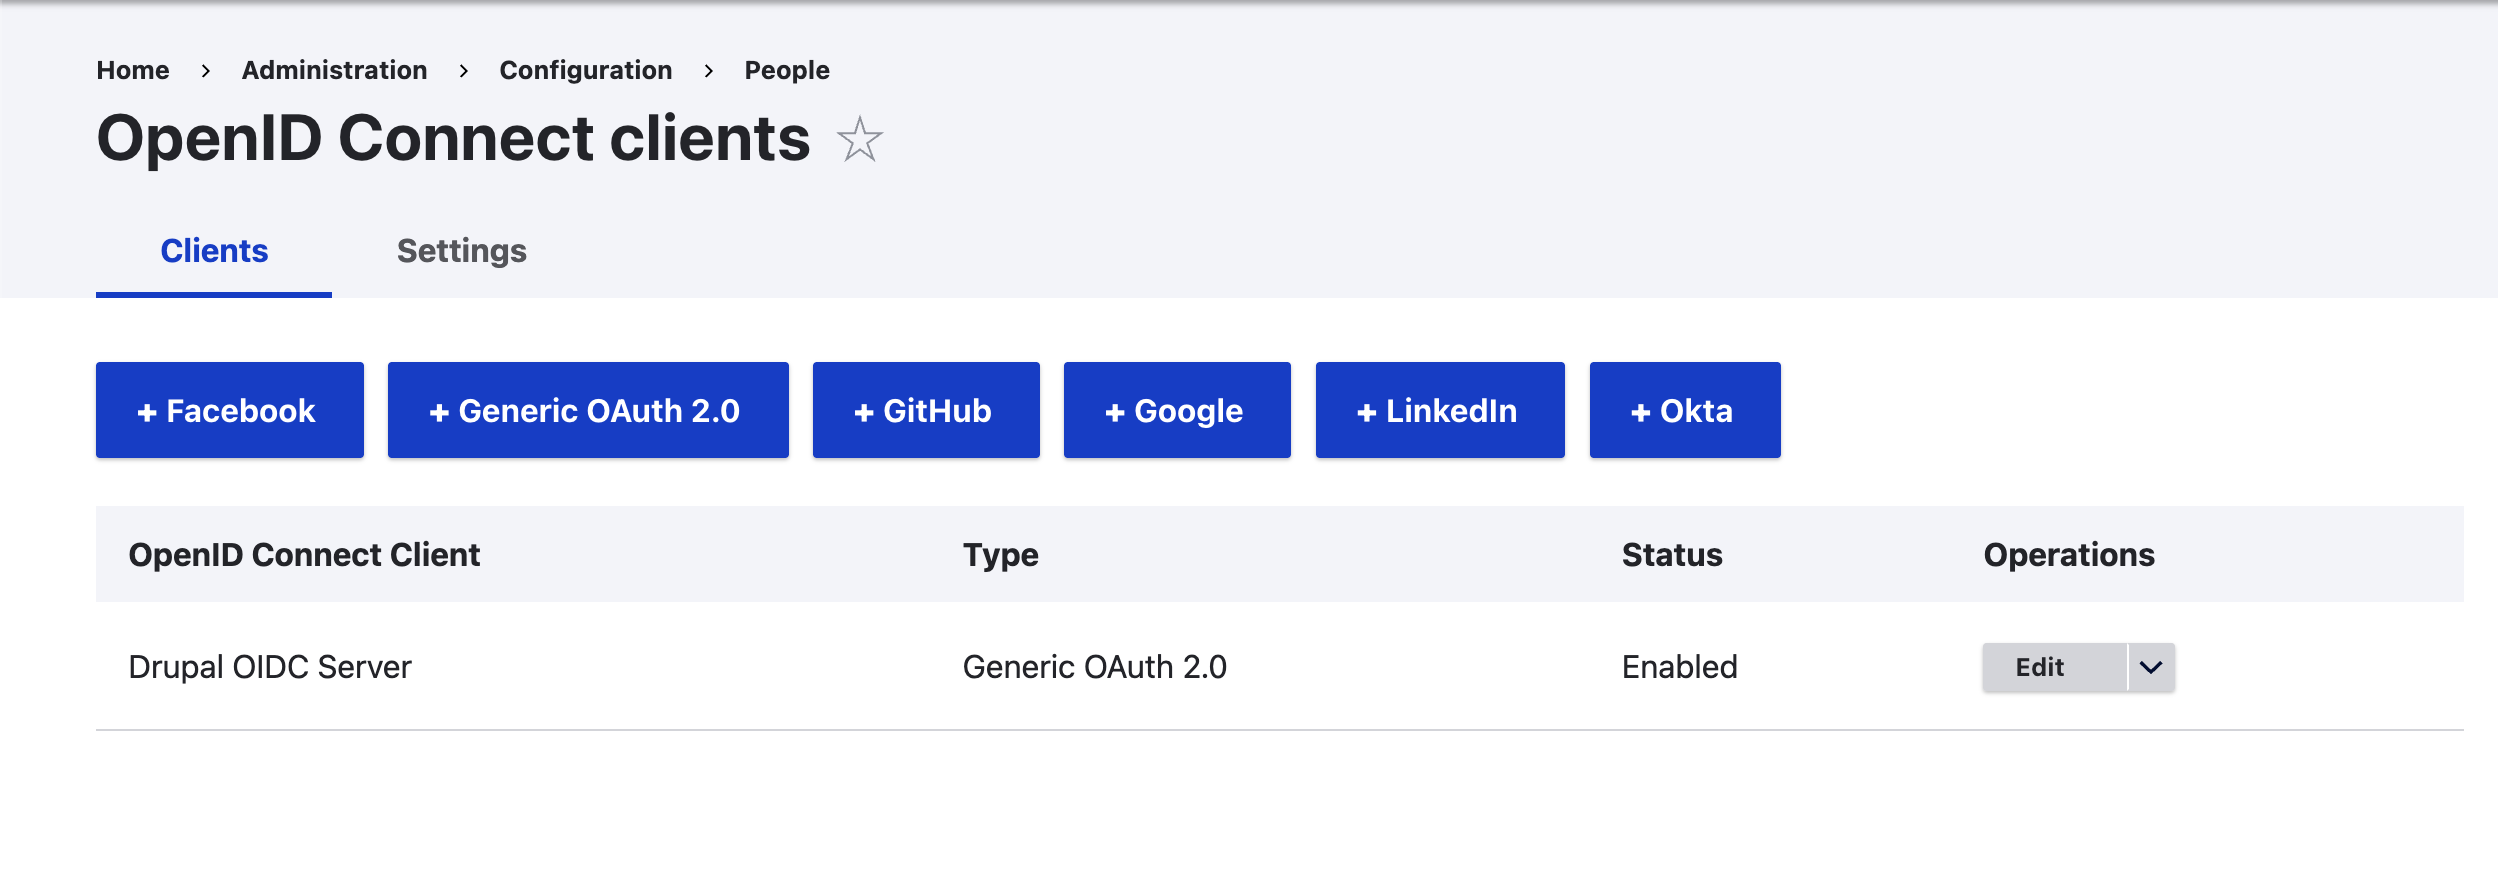Click the Operations column header

(x=2069, y=555)
